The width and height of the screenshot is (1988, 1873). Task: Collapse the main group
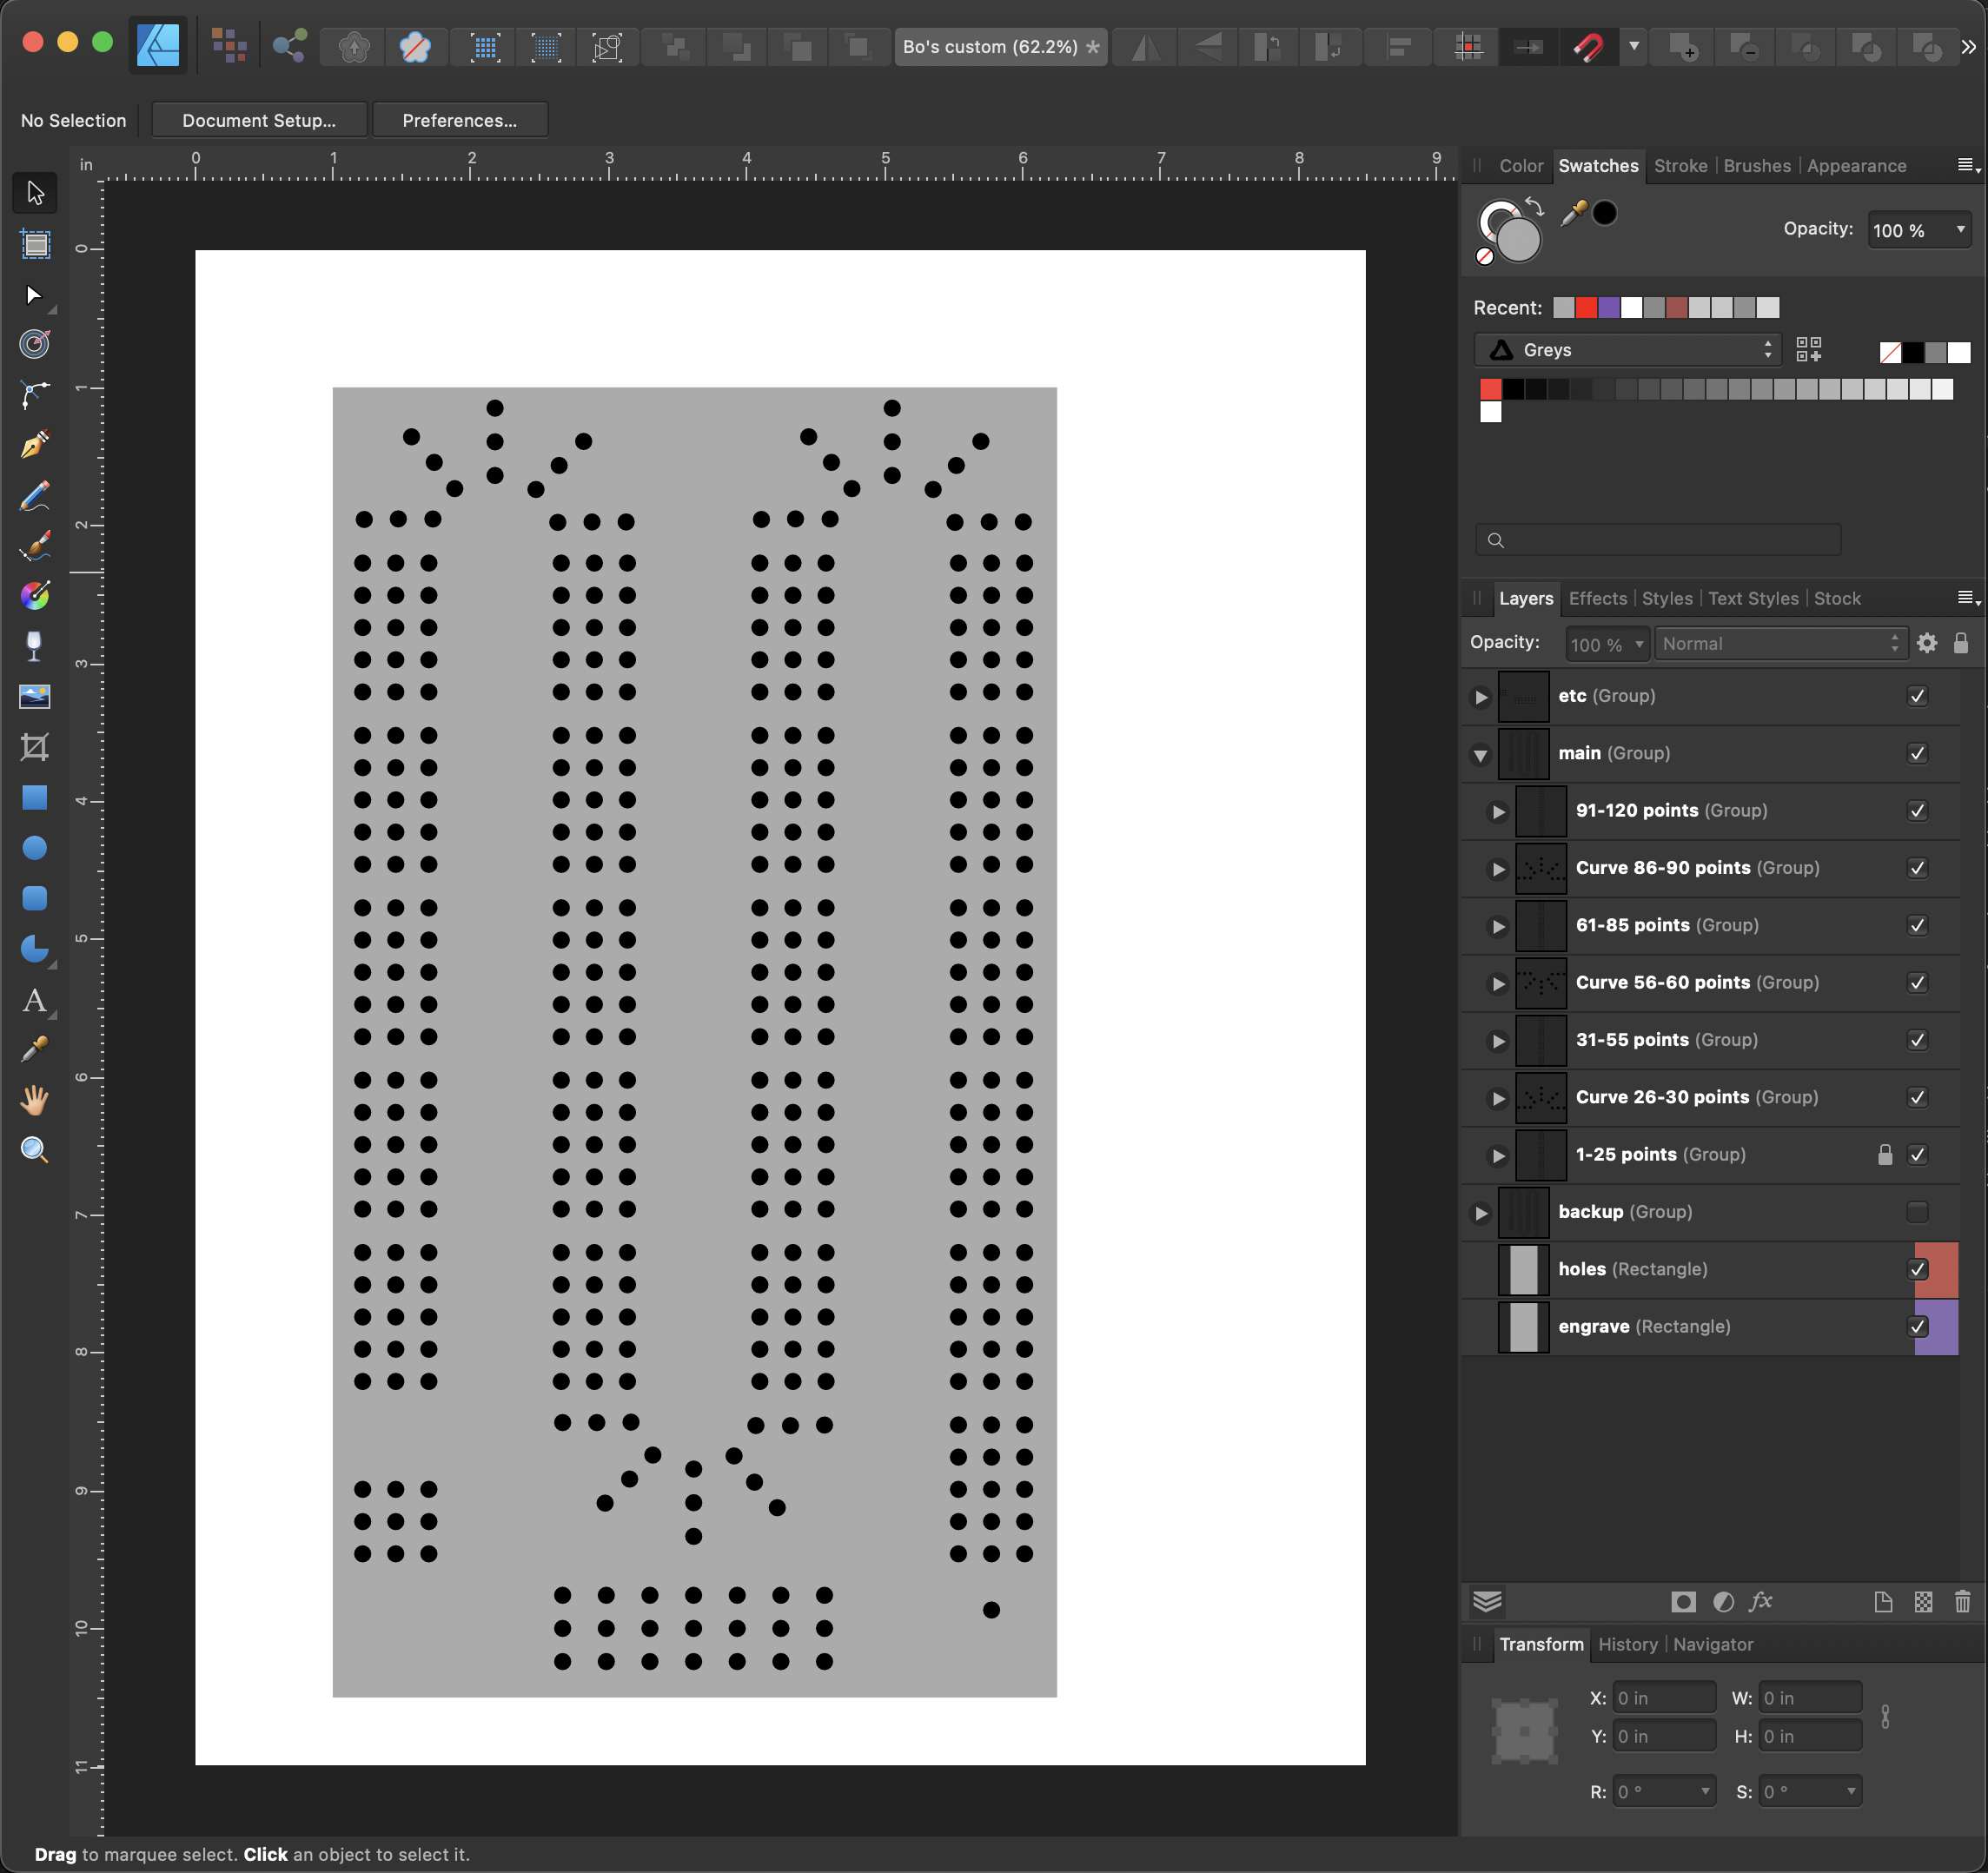click(1481, 755)
